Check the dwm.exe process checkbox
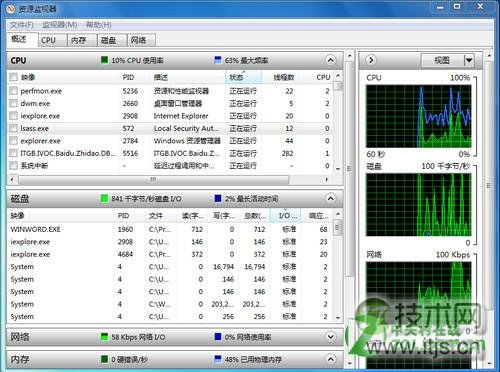The image size is (500, 372). pos(13,103)
